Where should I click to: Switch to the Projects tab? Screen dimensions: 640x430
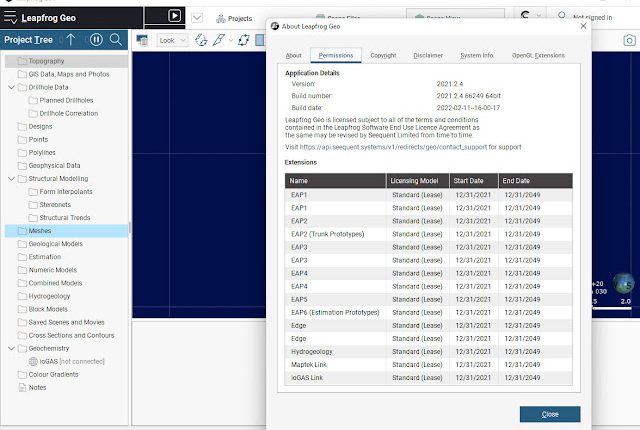234,18
